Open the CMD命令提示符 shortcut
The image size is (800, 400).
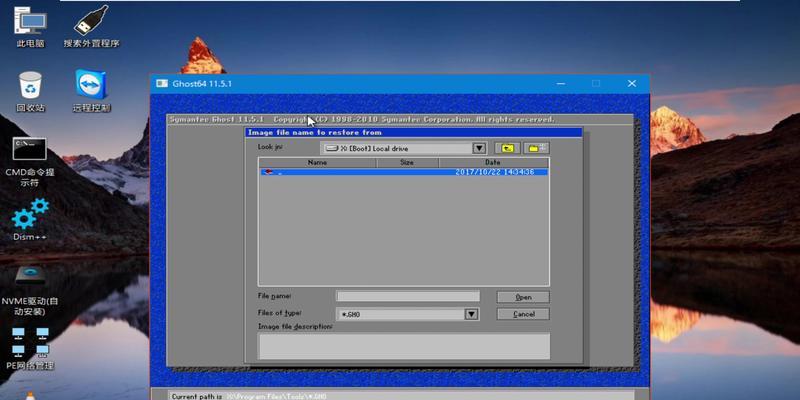[x=30, y=161]
